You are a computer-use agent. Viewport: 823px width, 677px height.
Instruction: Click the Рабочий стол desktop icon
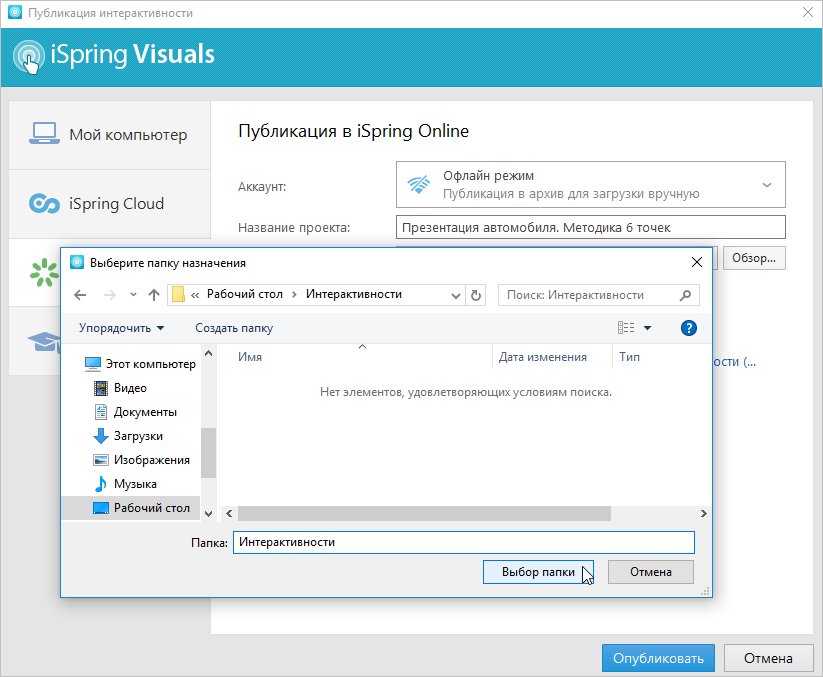[x=101, y=508]
